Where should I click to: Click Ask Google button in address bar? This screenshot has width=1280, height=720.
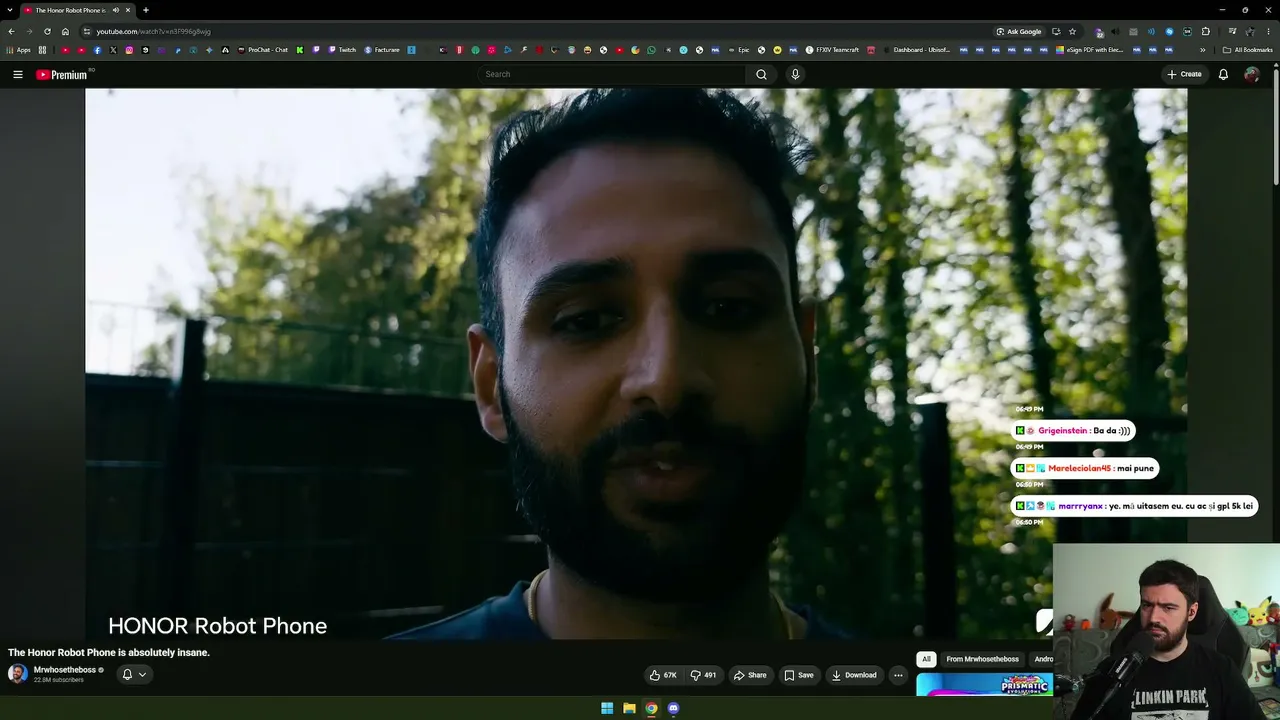click(1019, 31)
